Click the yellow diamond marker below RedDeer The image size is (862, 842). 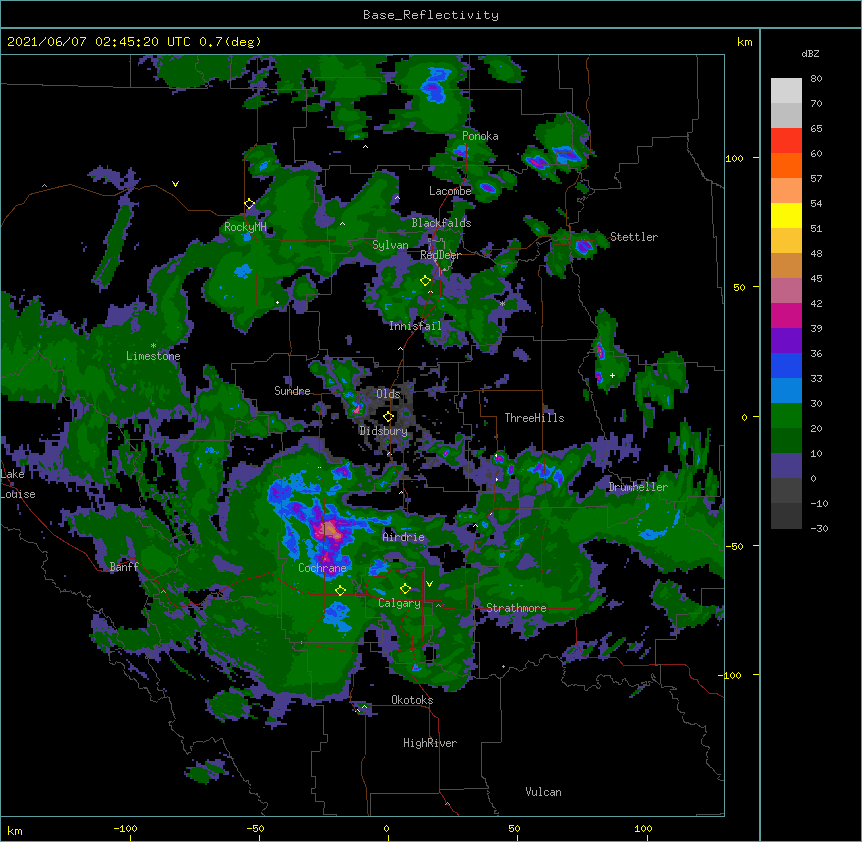click(425, 281)
